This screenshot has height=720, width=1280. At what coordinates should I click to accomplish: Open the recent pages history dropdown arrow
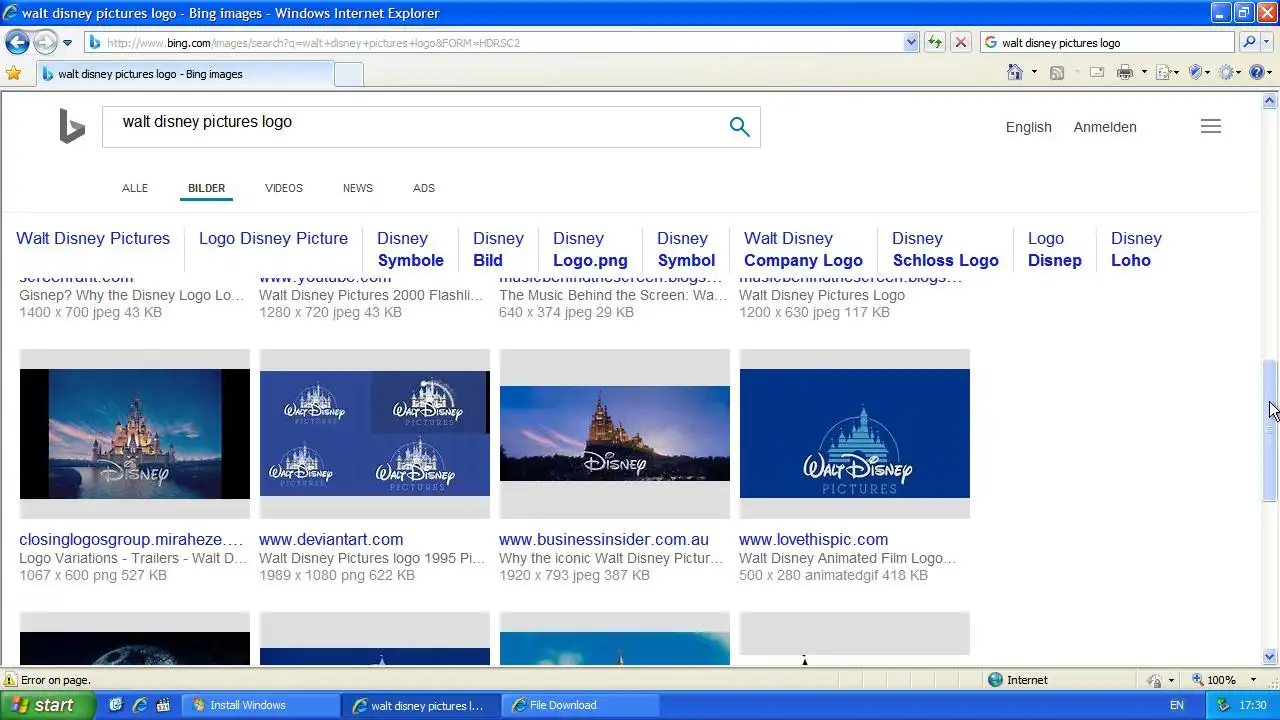point(67,43)
